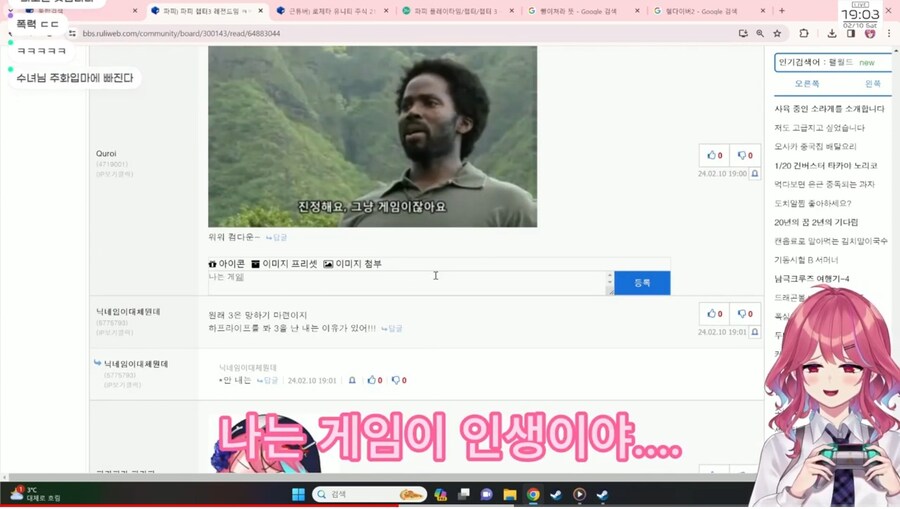900x509 pixels.
Task: Open sidebar link '남극크루즈 여행기-4'
Action: (812, 278)
